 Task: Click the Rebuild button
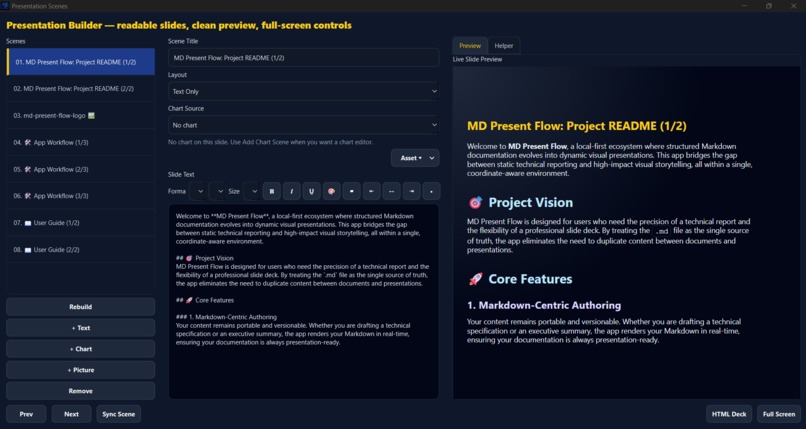click(81, 307)
